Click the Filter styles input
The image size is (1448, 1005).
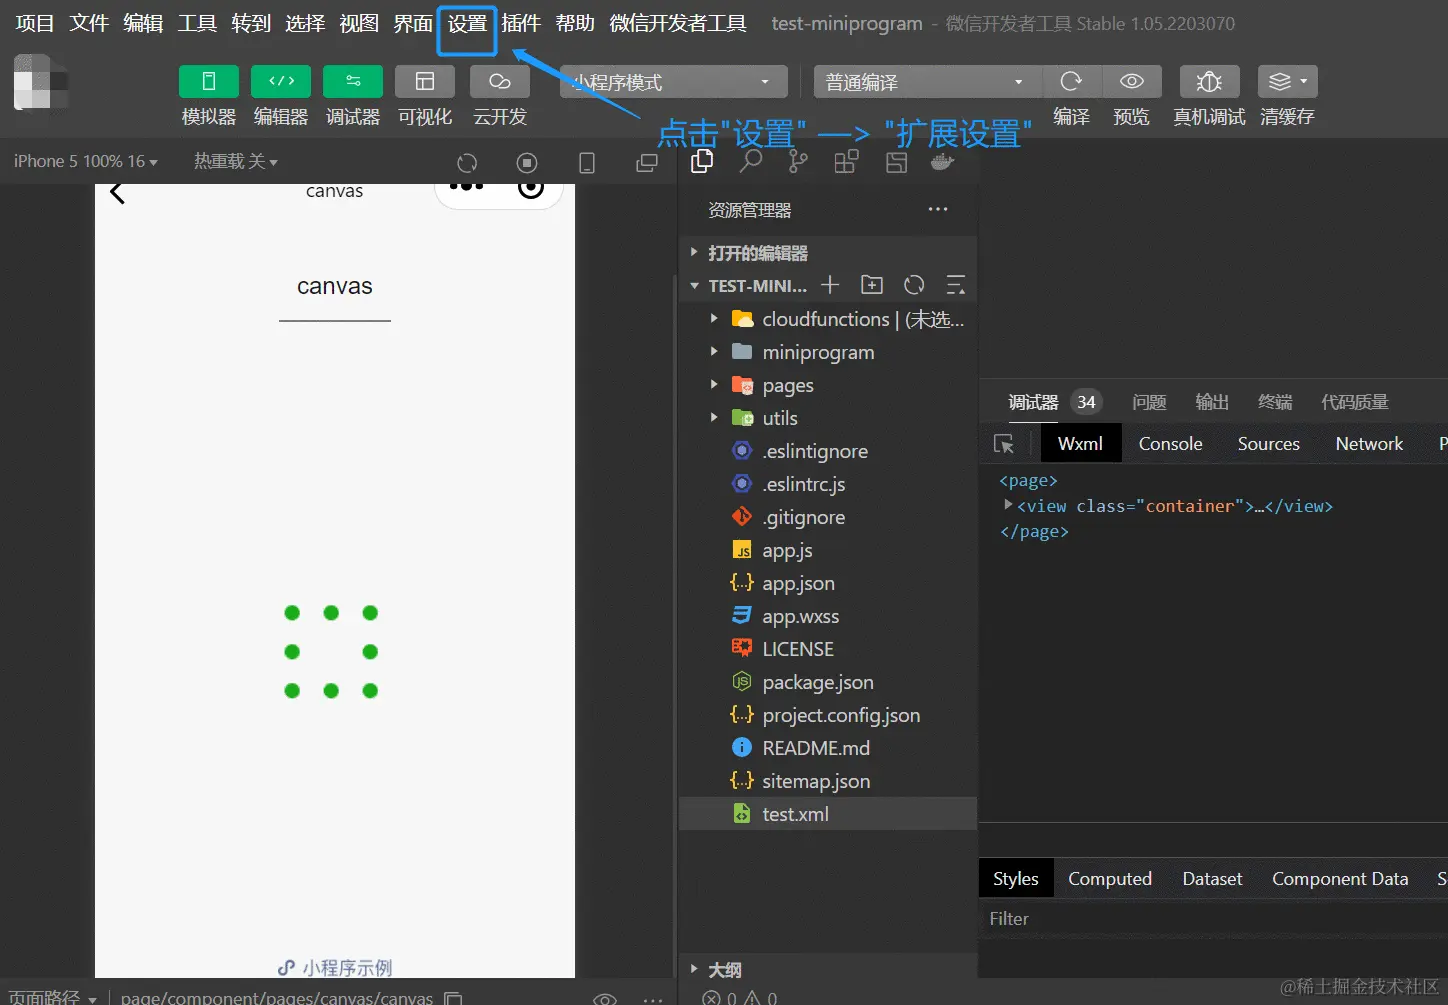click(x=1212, y=919)
